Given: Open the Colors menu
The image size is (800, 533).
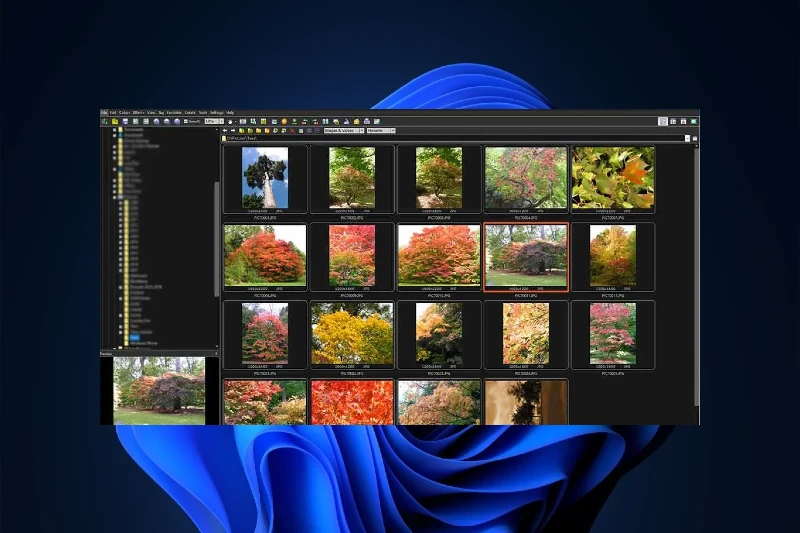Looking at the screenshot, I should coord(124,112).
